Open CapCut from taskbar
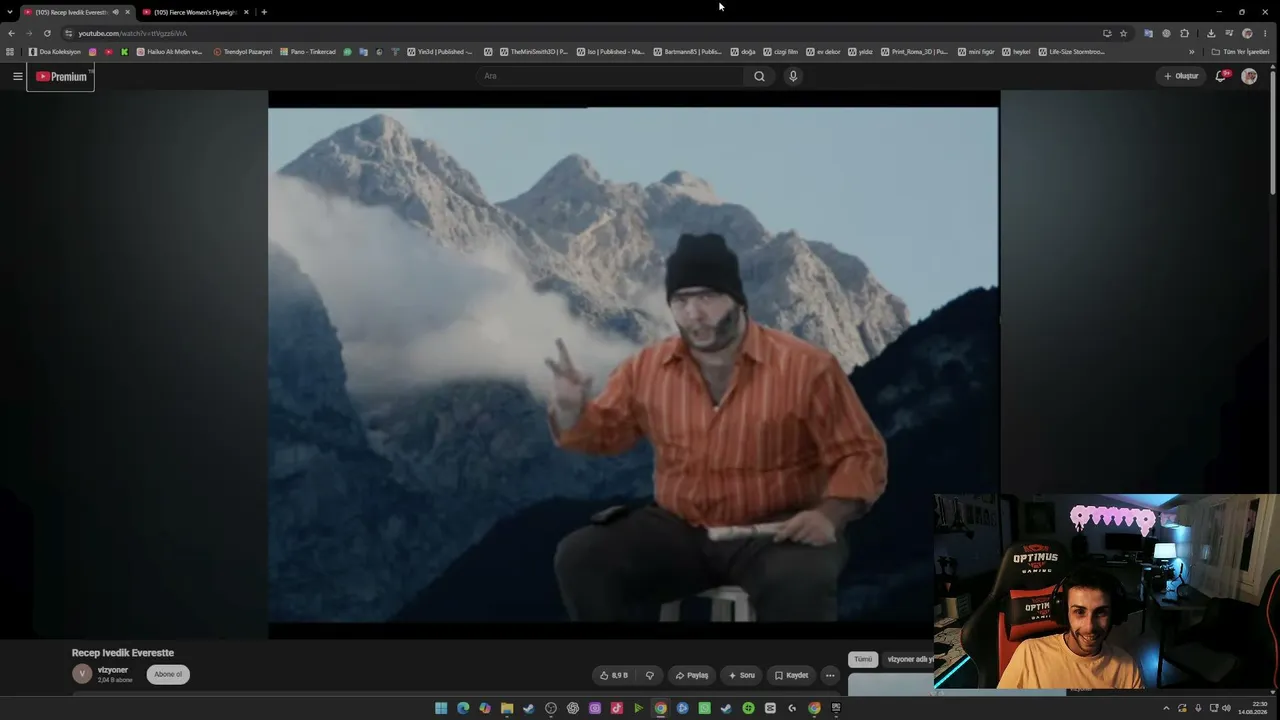Screen dimensions: 1280x720 click(x=770, y=708)
